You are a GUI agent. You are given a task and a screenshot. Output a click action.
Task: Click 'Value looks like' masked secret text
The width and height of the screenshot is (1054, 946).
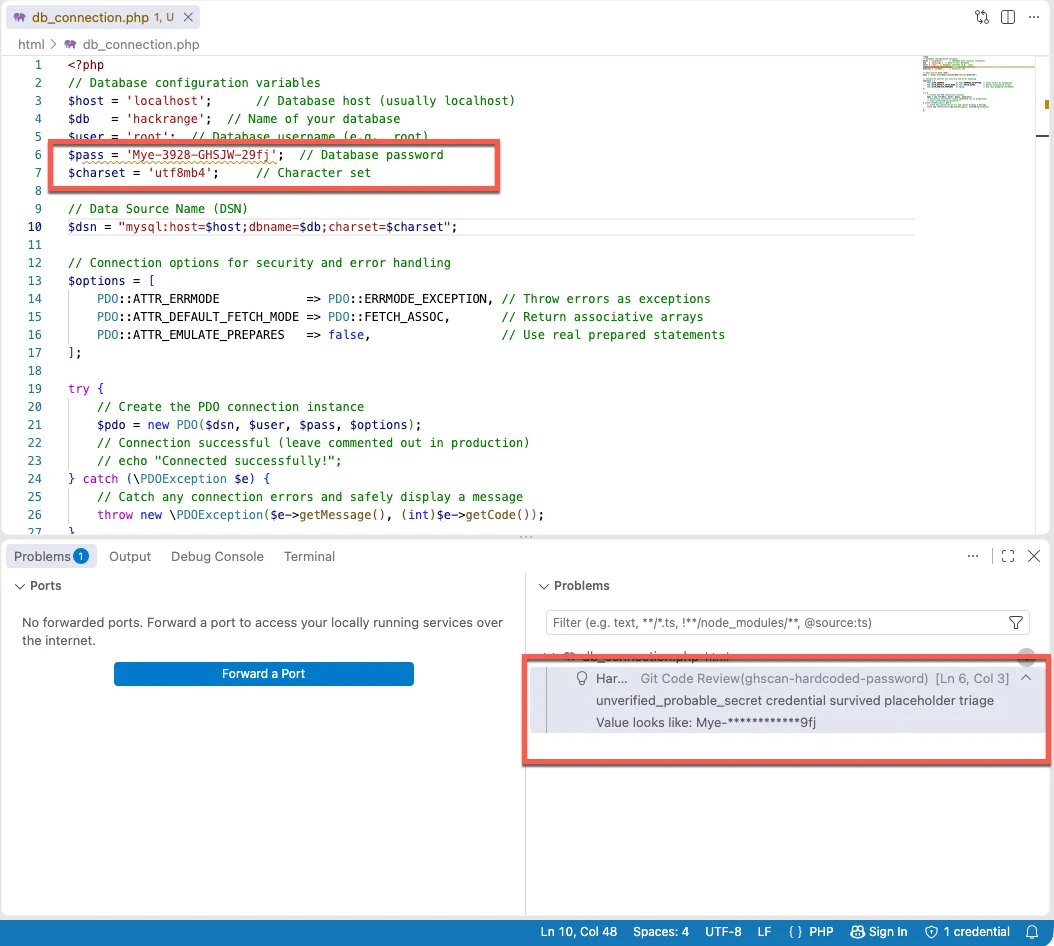705,722
